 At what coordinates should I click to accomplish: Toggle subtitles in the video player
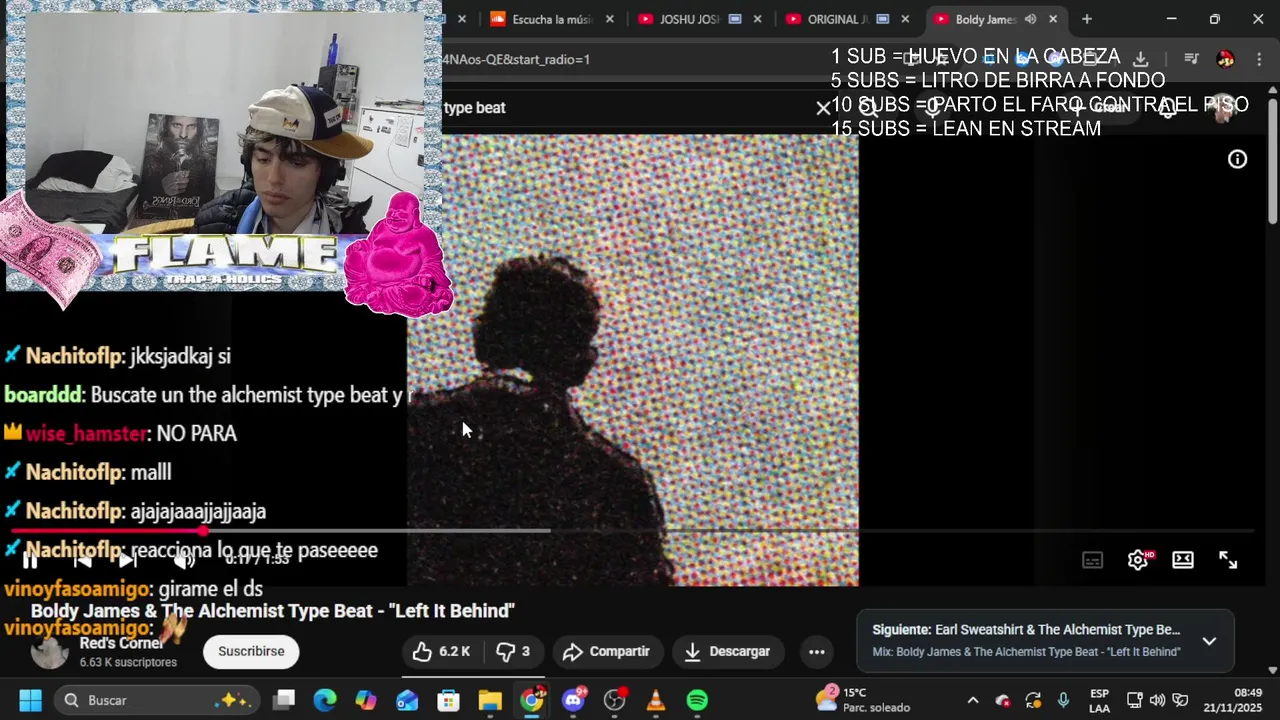1092,560
